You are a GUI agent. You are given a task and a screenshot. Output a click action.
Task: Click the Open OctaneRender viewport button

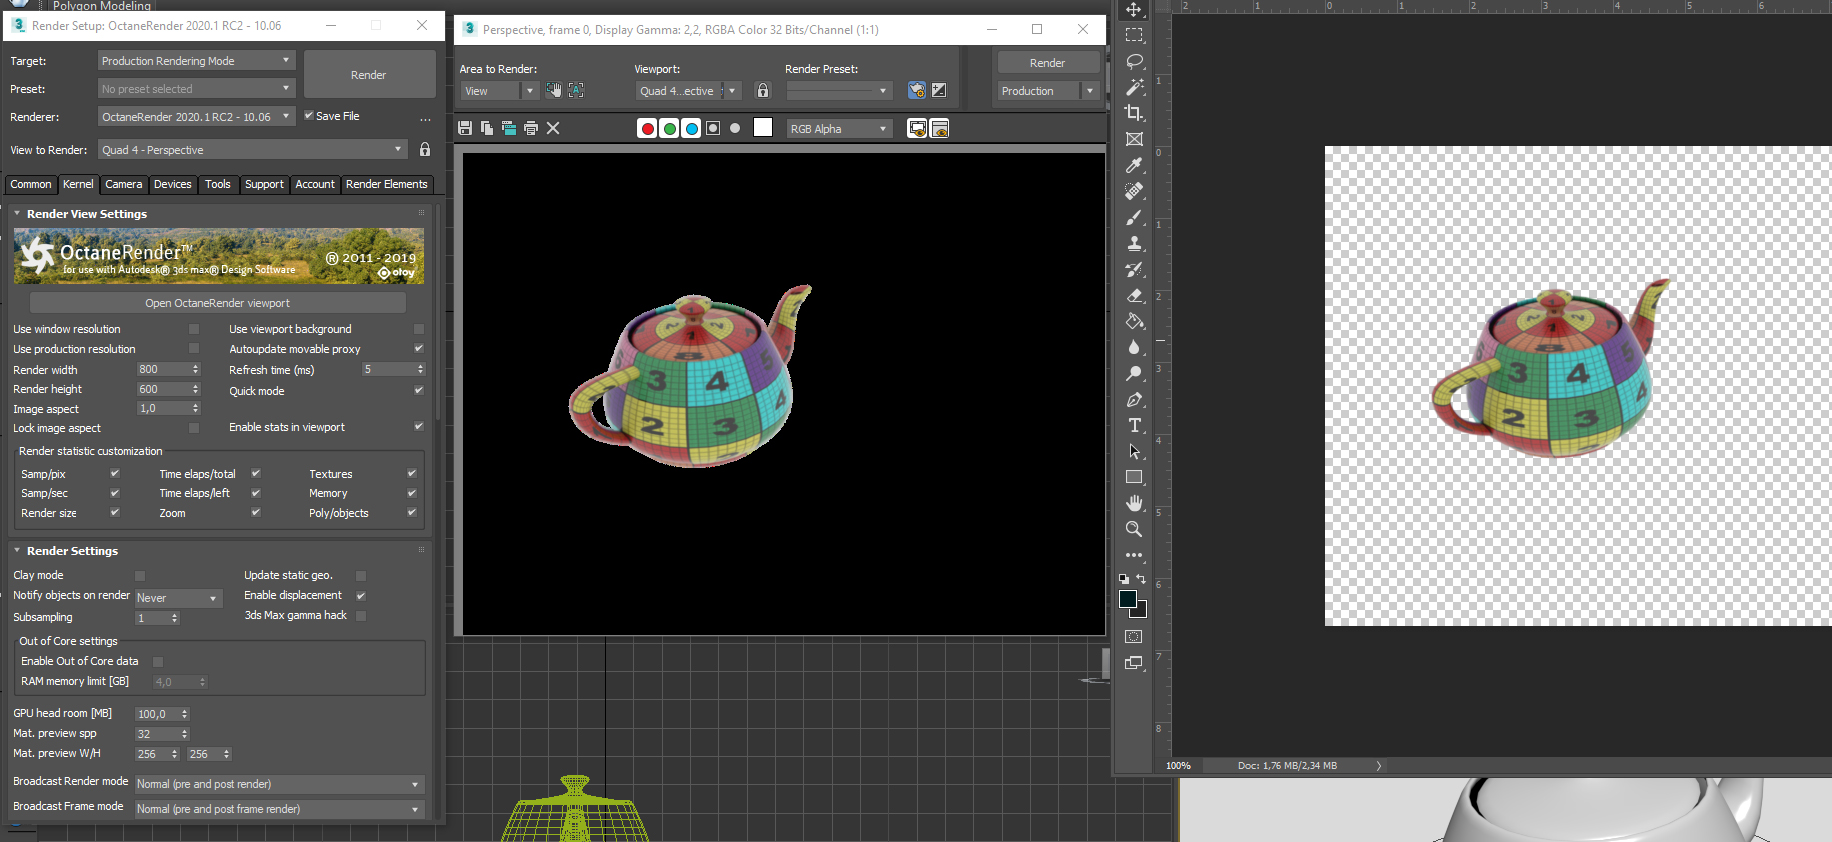217,303
